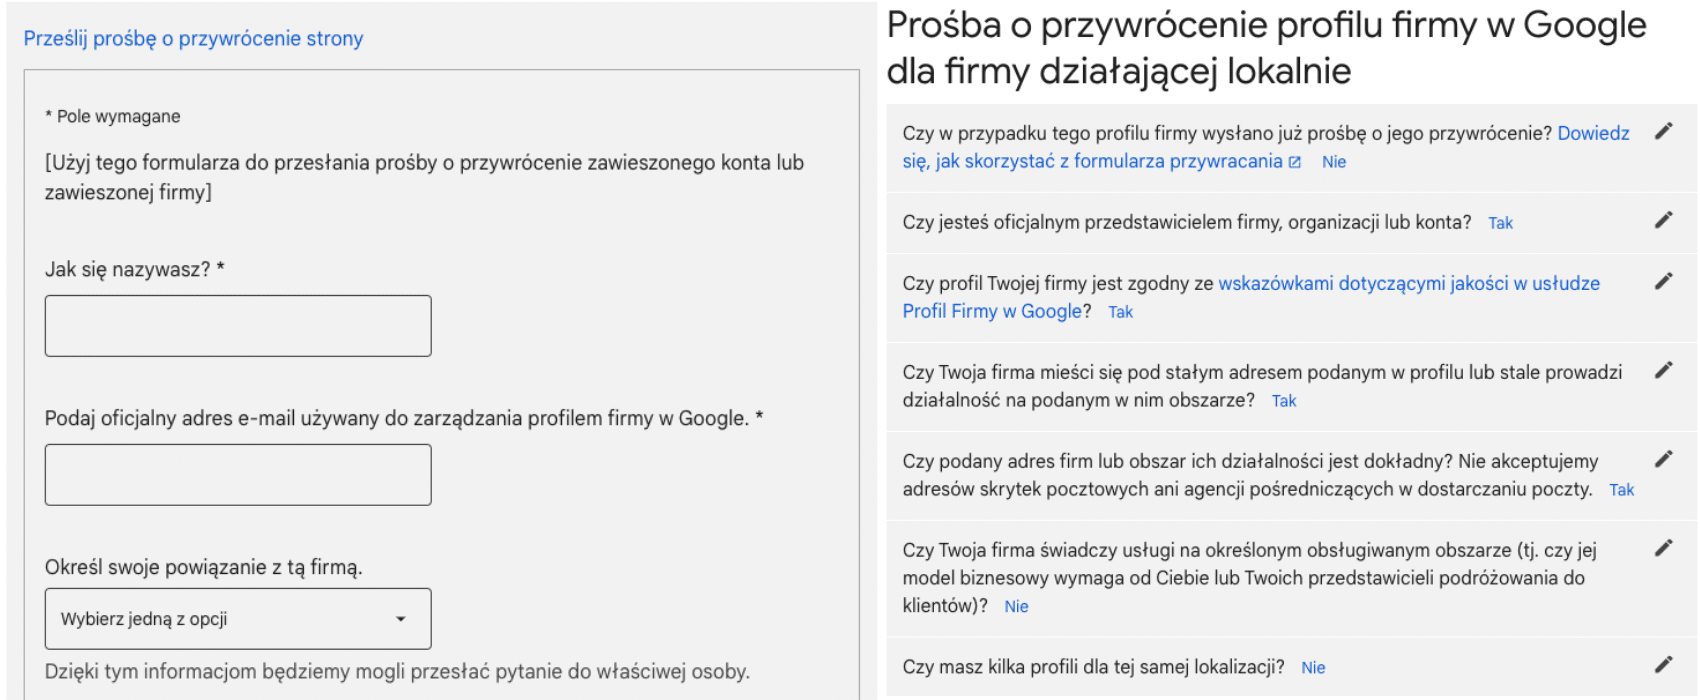Click 'Nie' answer for multiple profiles question

click(1313, 668)
